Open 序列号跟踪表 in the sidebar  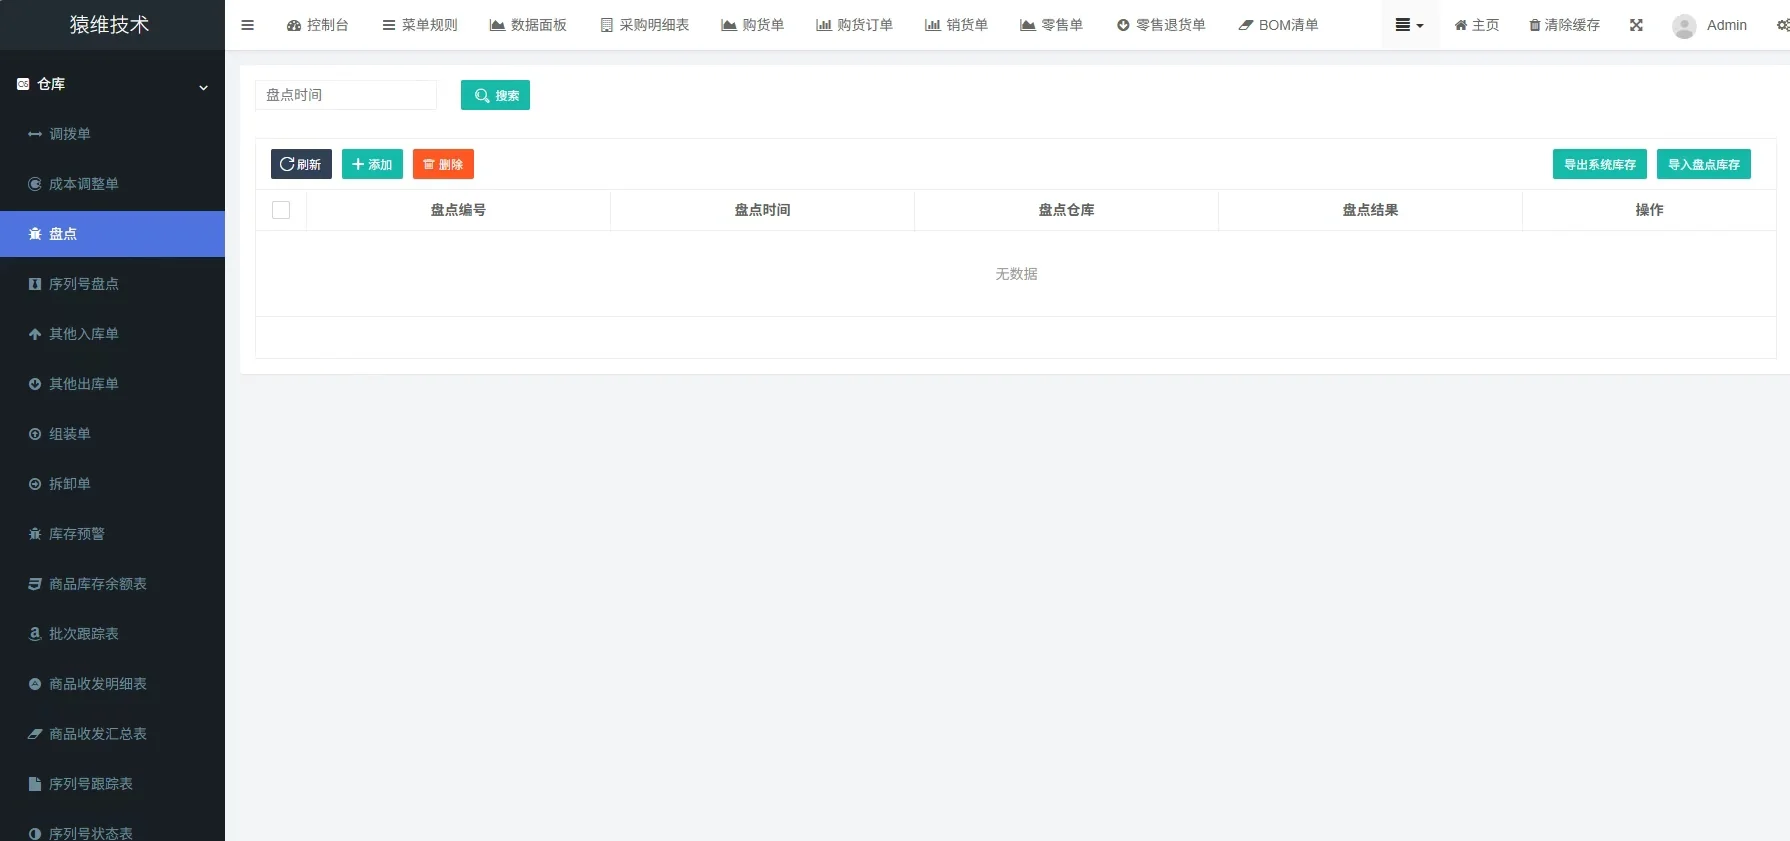pos(112,784)
